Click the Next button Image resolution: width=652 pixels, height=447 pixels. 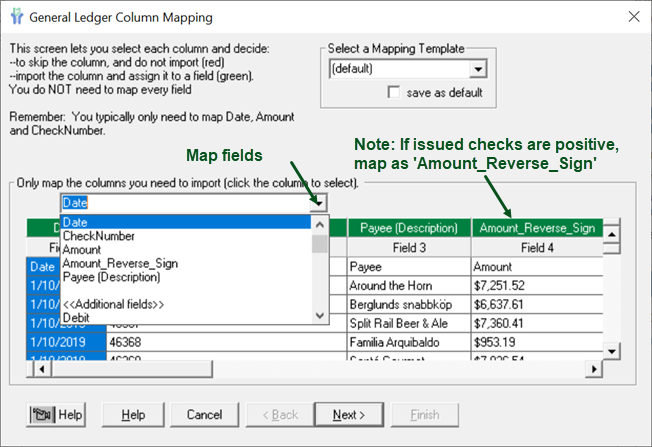(x=347, y=415)
